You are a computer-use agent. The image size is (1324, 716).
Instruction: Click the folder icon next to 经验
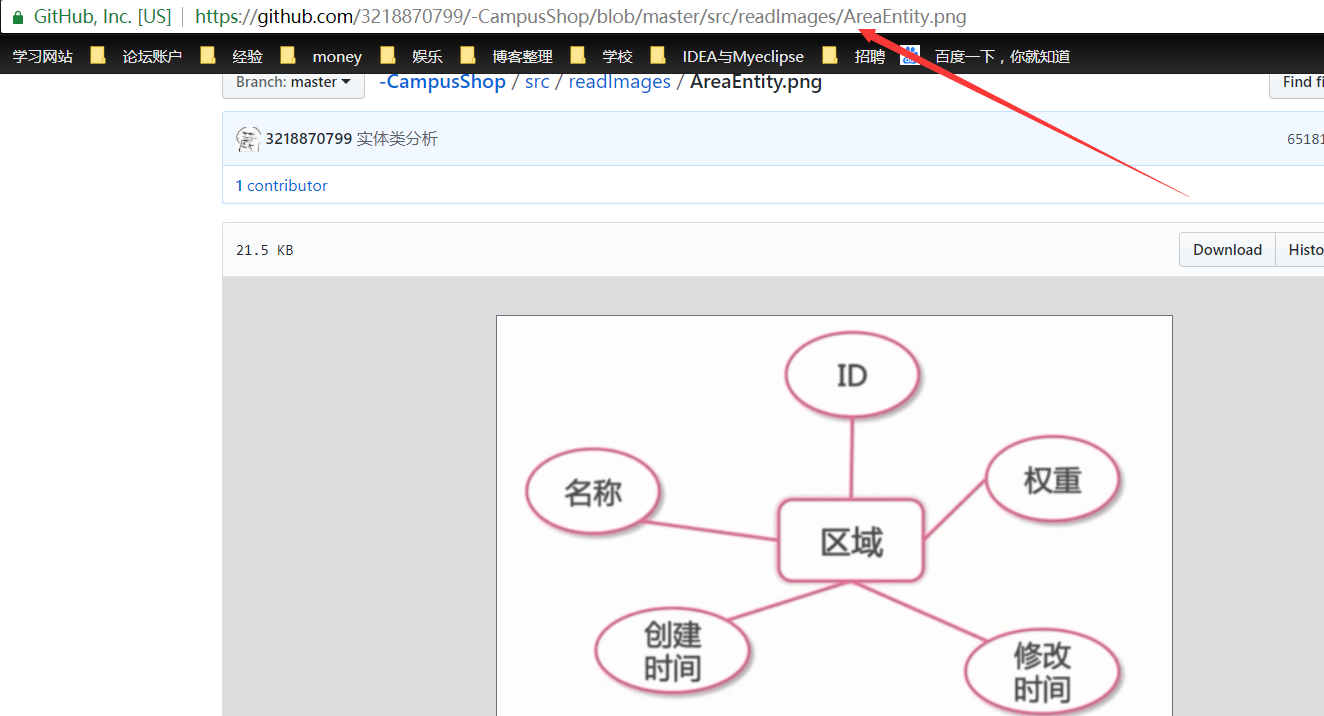pyautogui.click(x=206, y=55)
